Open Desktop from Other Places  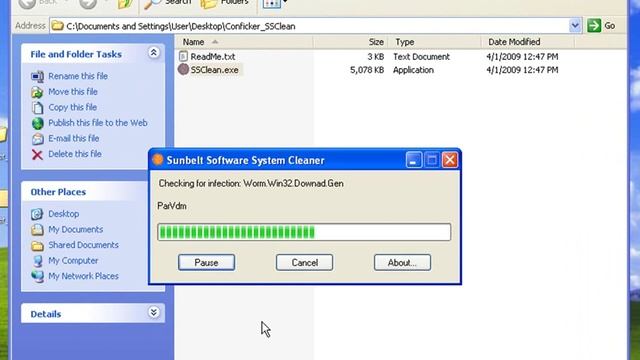pyautogui.click(x=64, y=213)
